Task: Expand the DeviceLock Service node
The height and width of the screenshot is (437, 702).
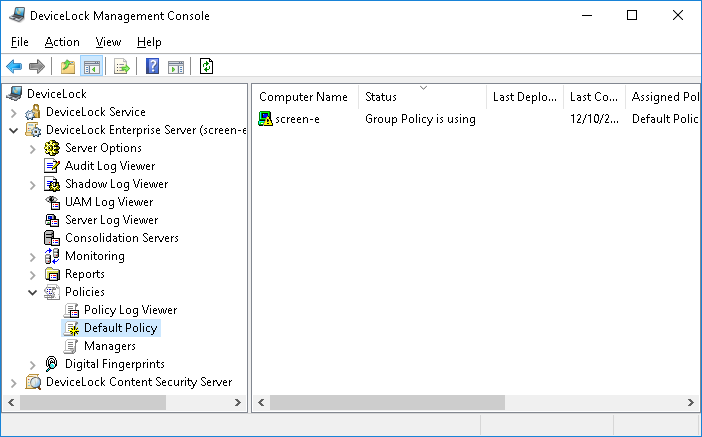Action: [x=14, y=112]
